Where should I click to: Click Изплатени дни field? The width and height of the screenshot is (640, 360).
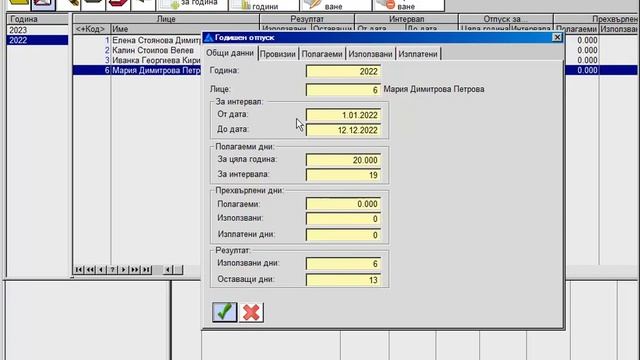[x=343, y=235]
